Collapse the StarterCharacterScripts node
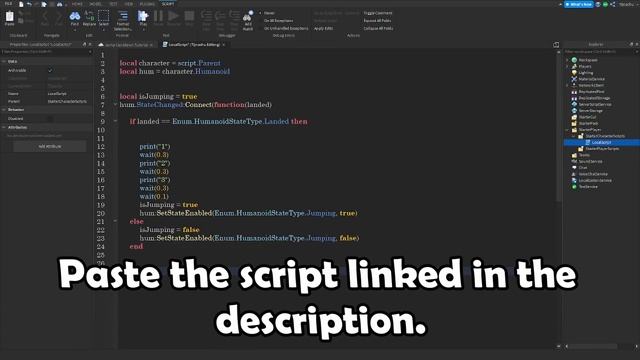640x360 pixels. pos(573,136)
